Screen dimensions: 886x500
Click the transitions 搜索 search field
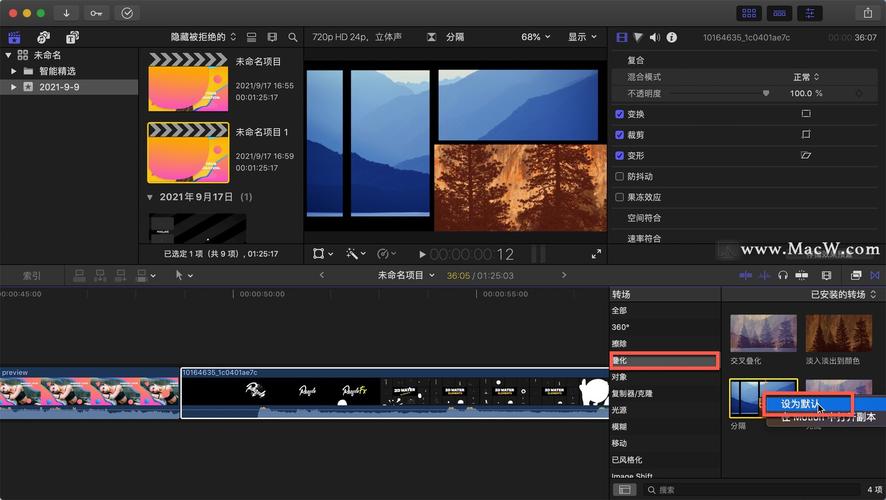(x=753, y=490)
